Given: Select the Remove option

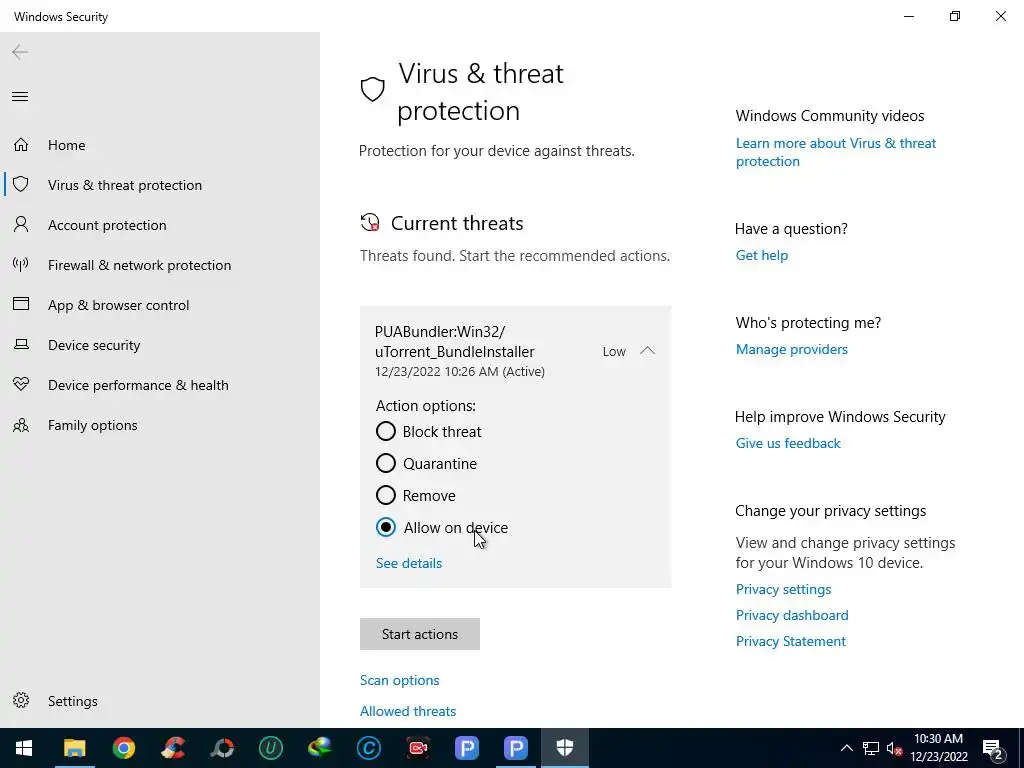Looking at the screenshot, I should point(415,496).
